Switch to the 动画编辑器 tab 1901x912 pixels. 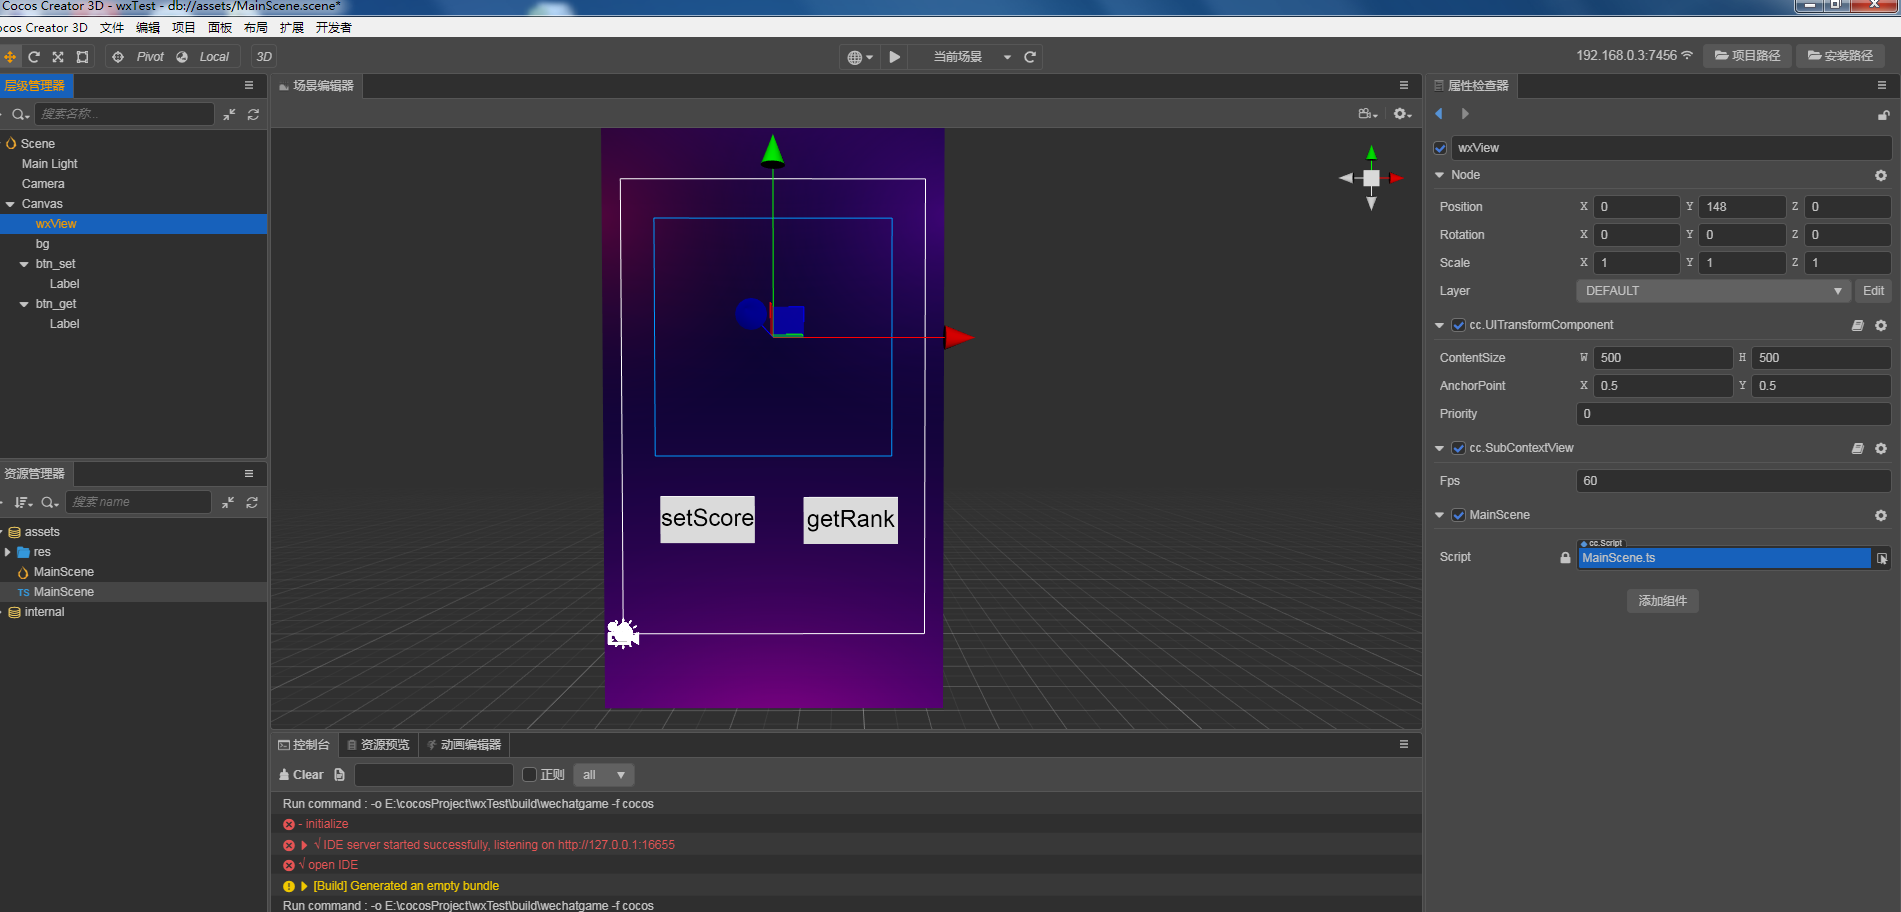(x=464, y=745)
